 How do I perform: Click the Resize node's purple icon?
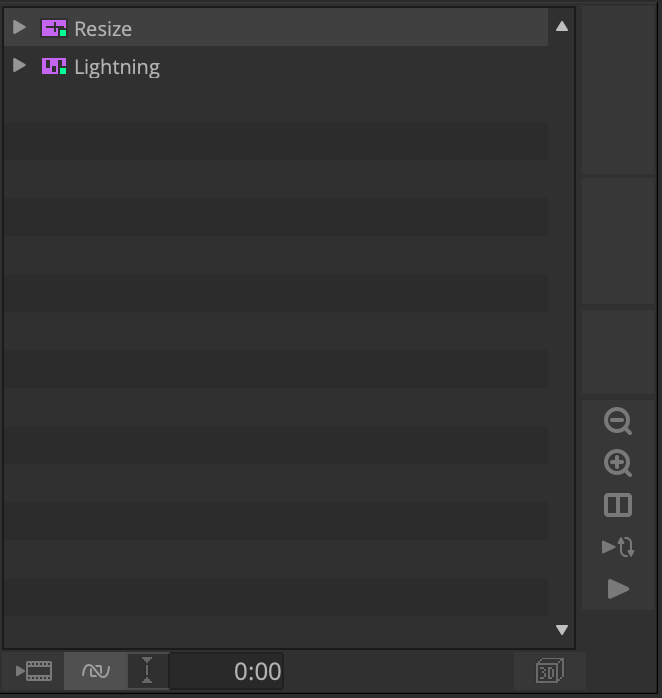(x=53, y=28)
